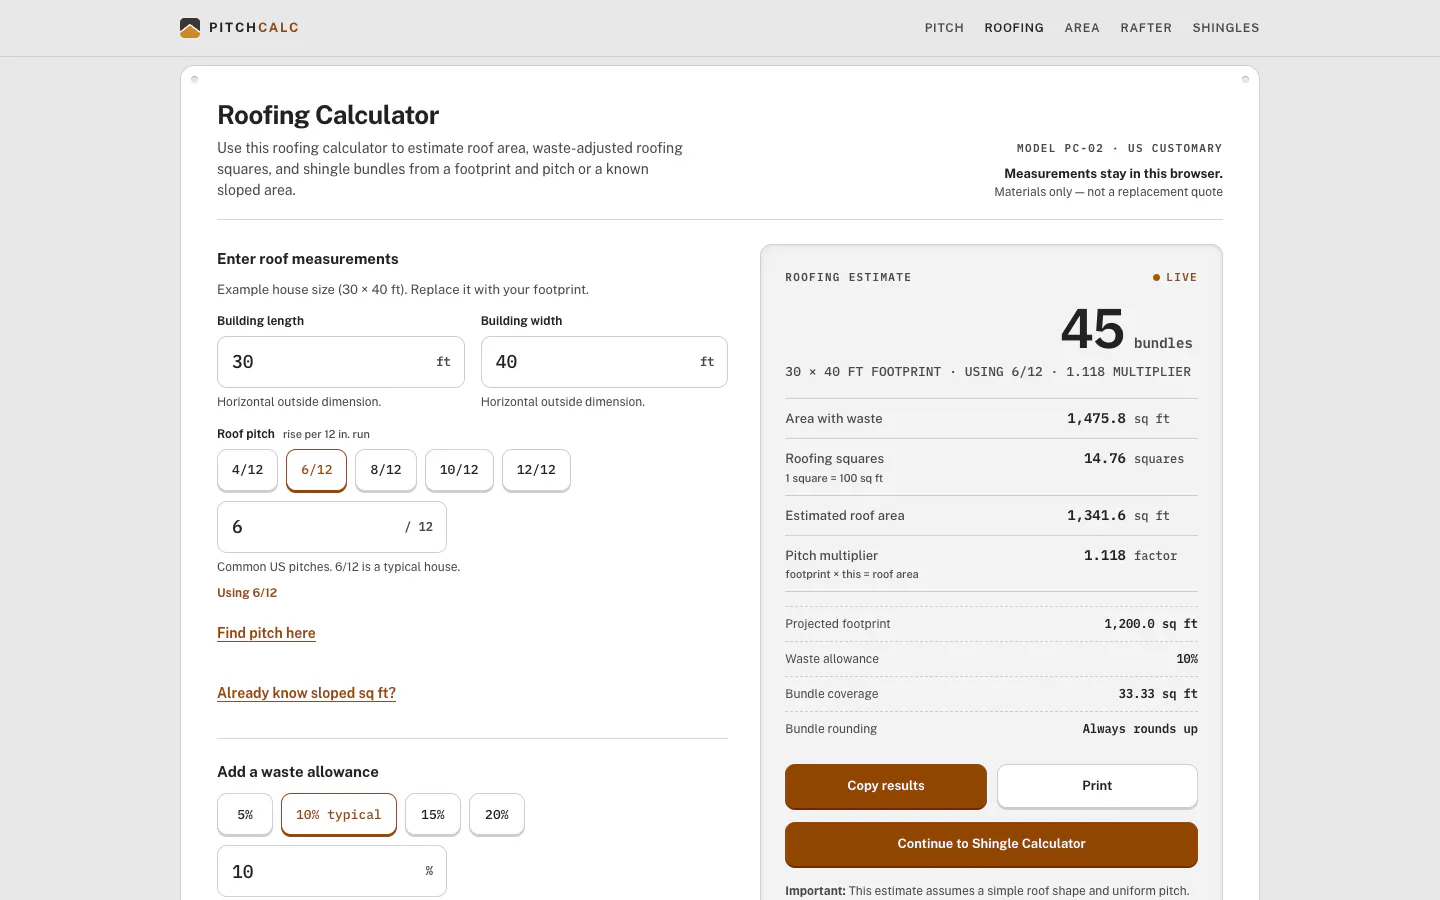Click Copy results button
The width and height of the screenshot is (1440, 900).
(886, 786)
